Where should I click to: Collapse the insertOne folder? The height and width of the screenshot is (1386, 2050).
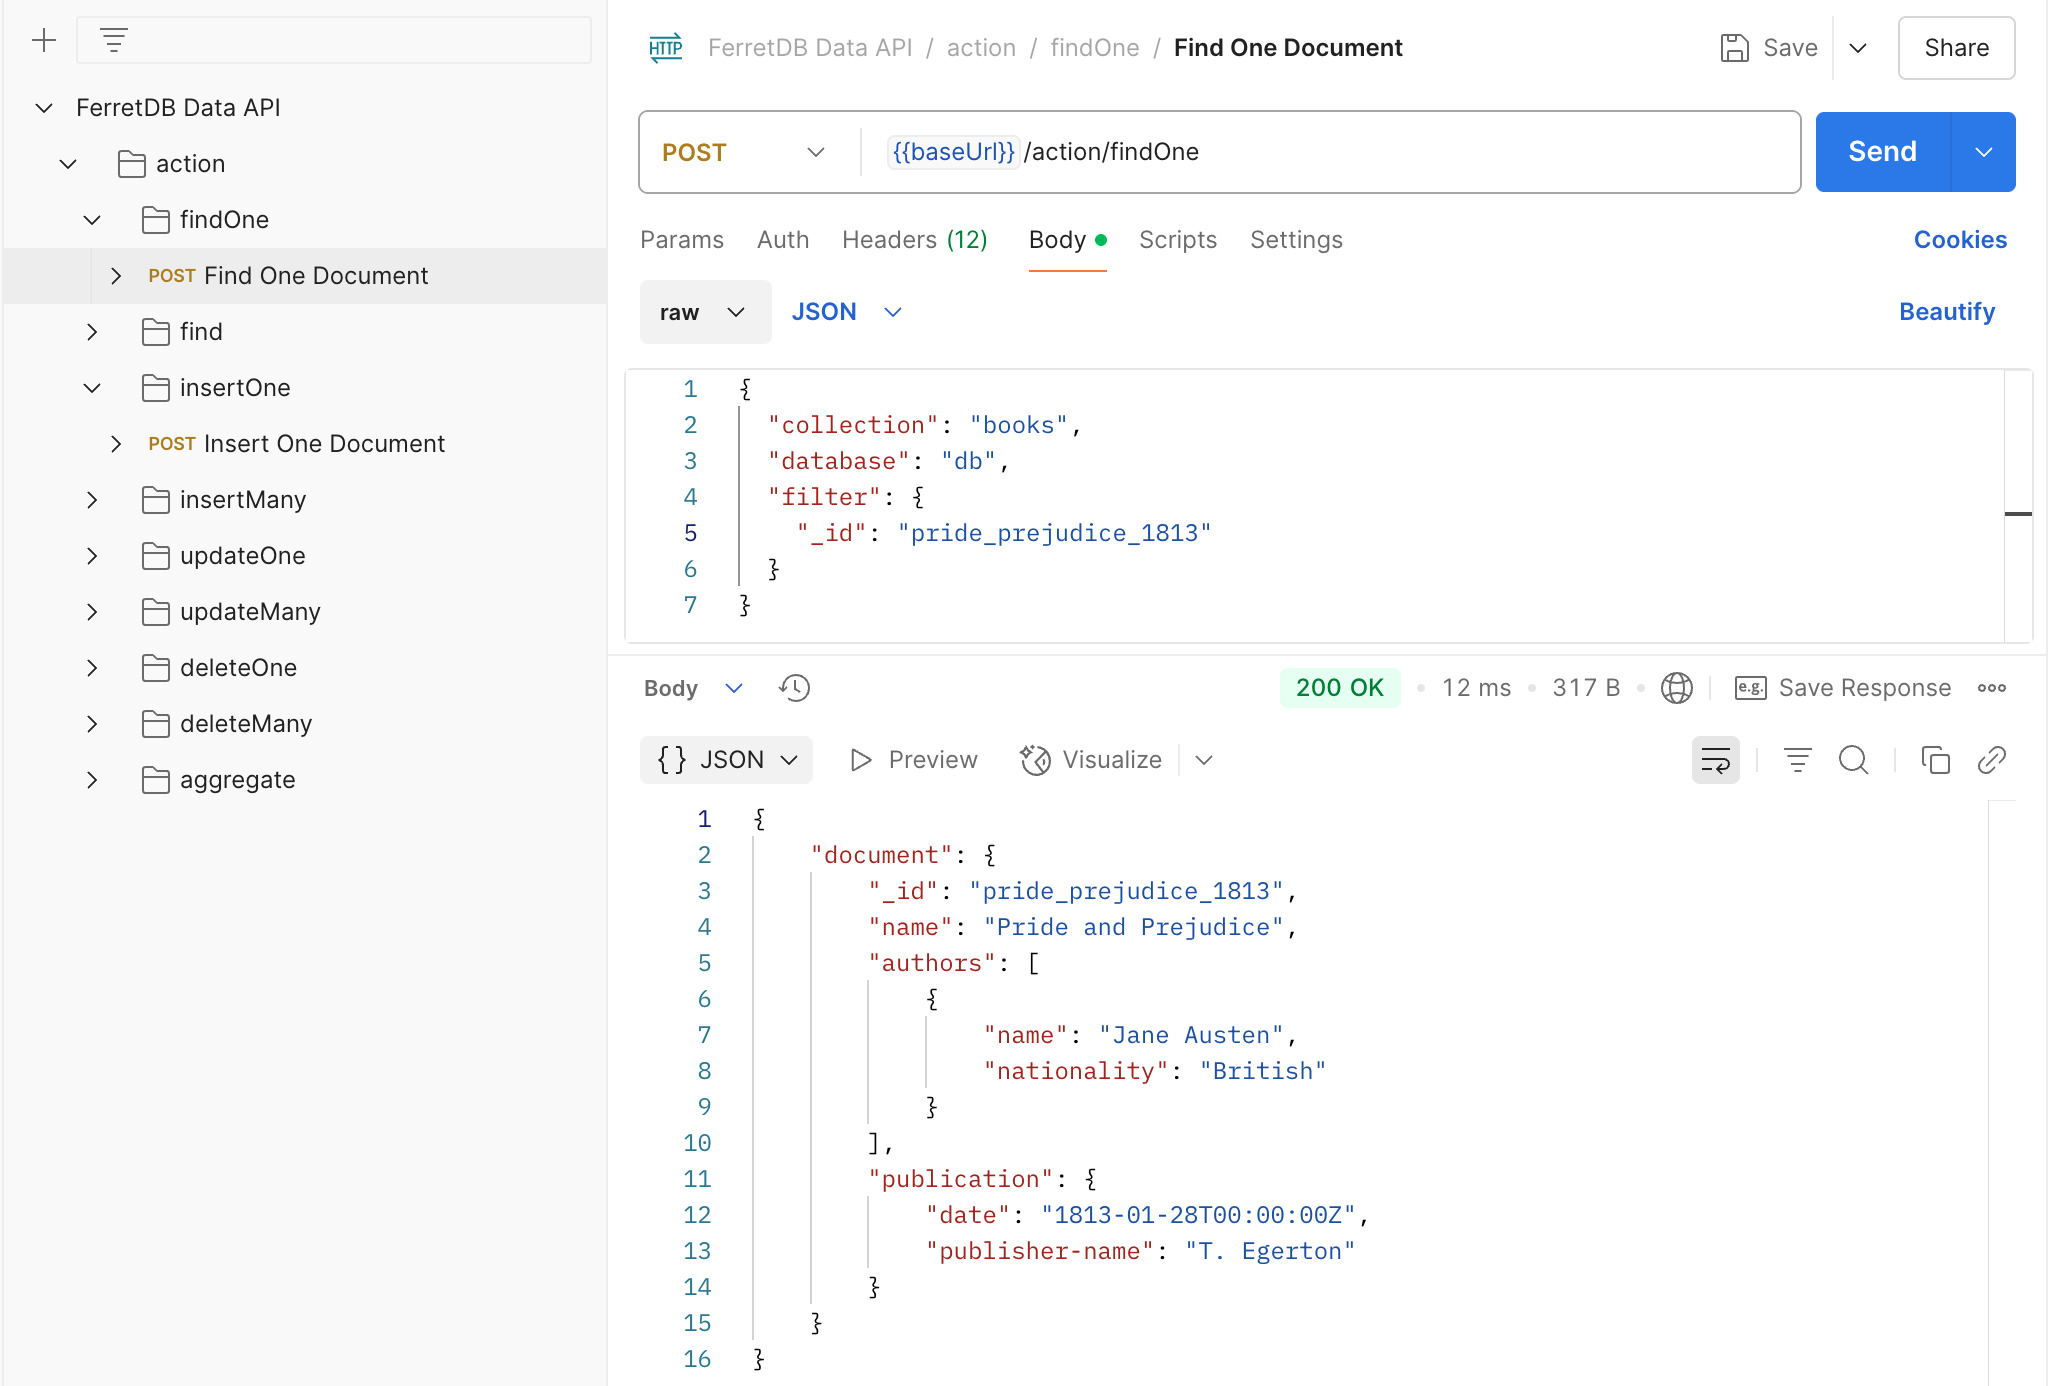(x=92, y=388)
